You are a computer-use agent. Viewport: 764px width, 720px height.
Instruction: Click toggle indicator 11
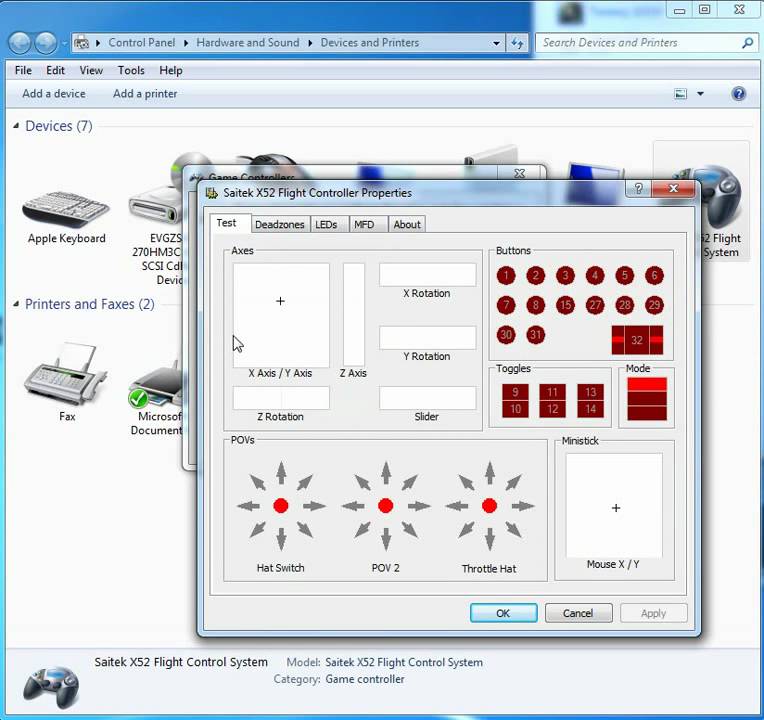[x=553, y=392]
